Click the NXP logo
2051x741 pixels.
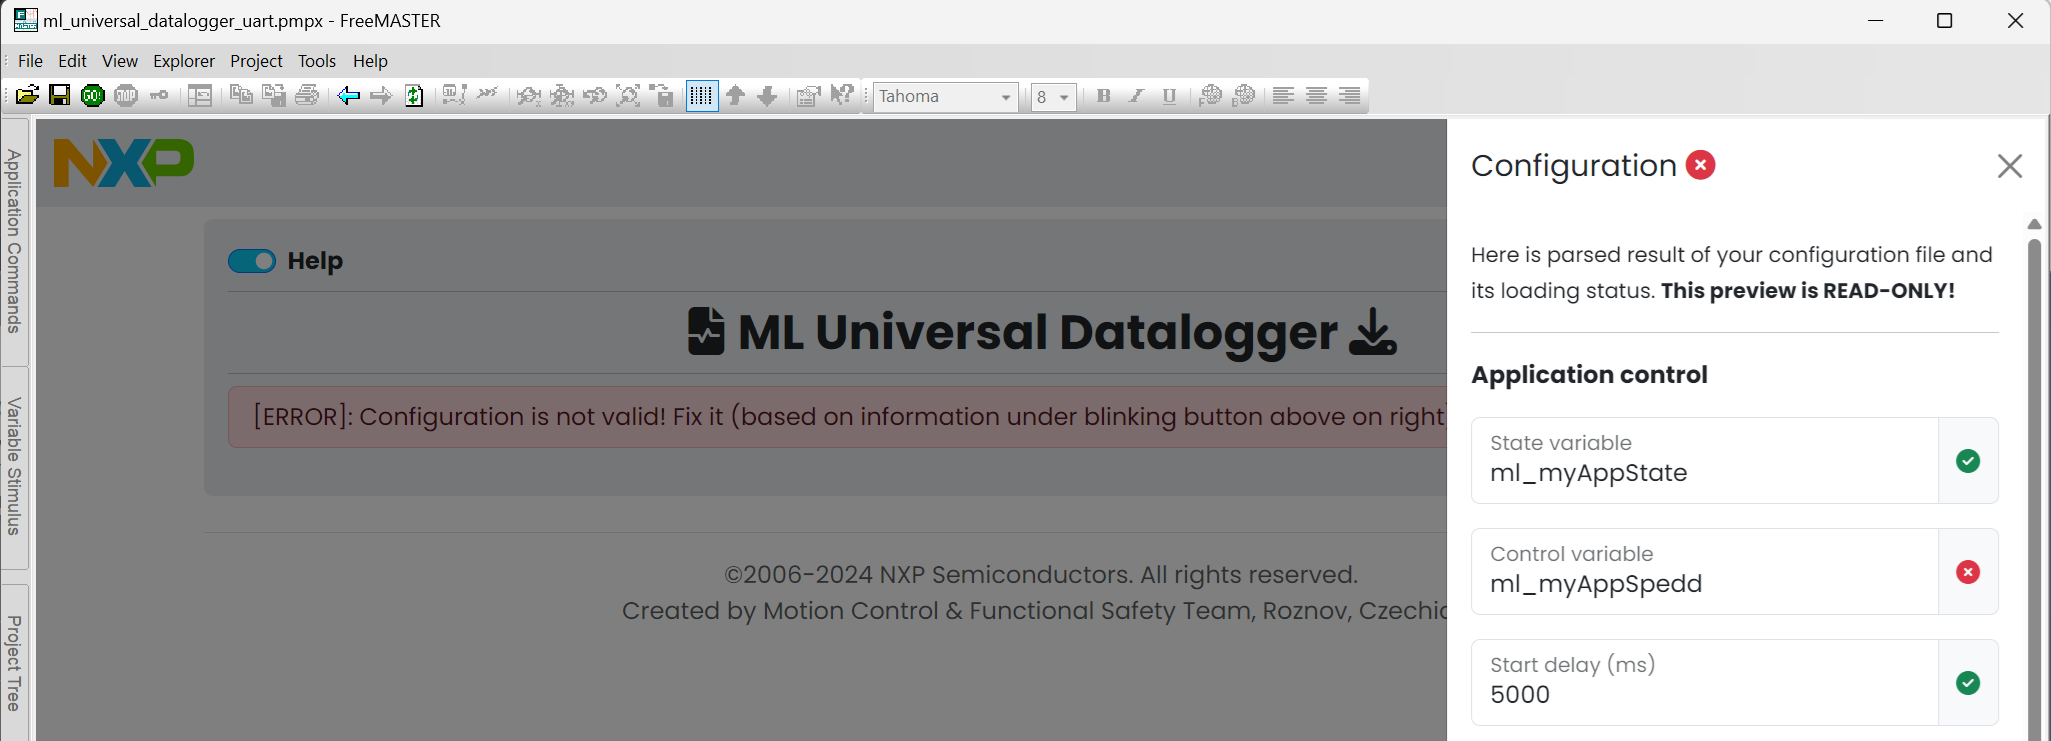[x=124, y=163]
